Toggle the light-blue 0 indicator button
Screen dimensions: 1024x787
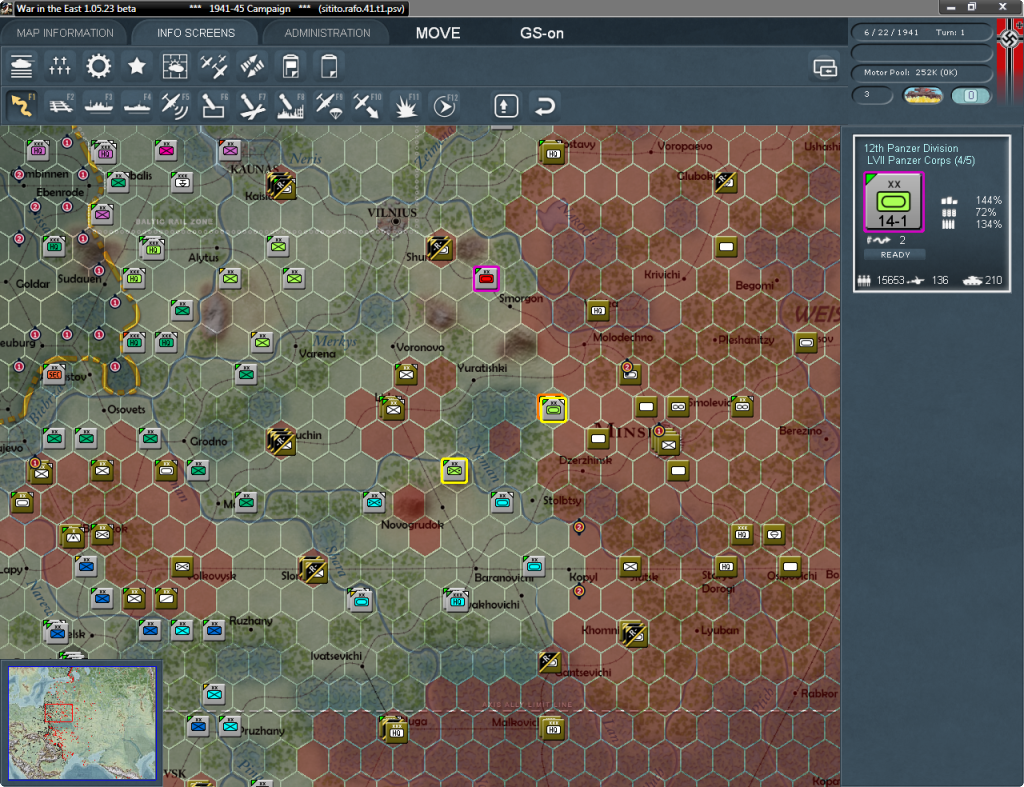point(971,95)
